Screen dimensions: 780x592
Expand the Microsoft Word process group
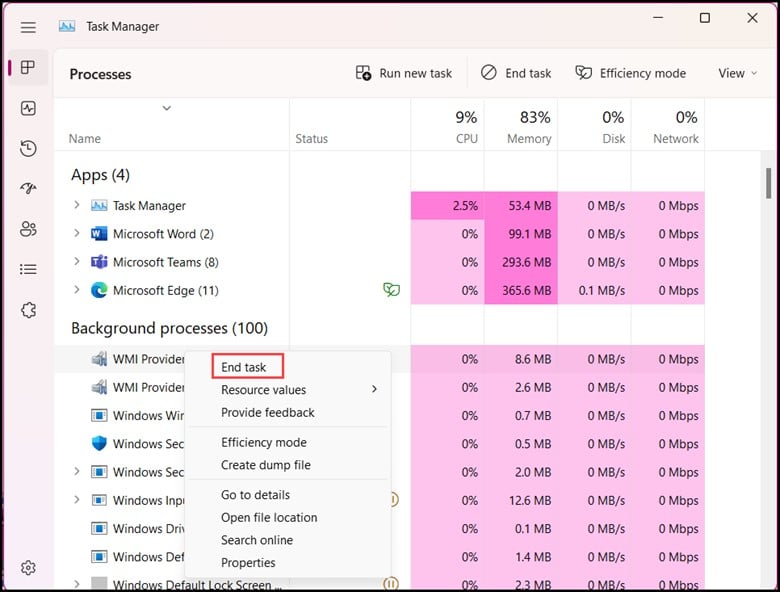point(77,234)
